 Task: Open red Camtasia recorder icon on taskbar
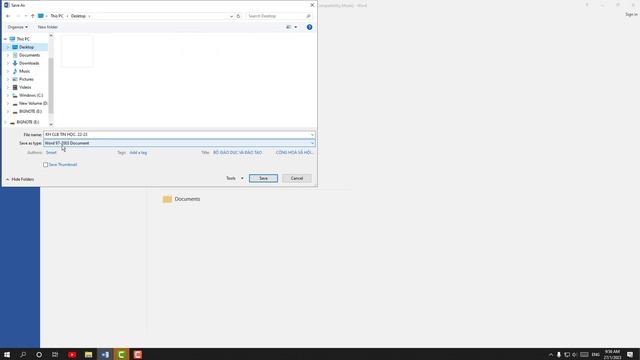tap(138, 354)
